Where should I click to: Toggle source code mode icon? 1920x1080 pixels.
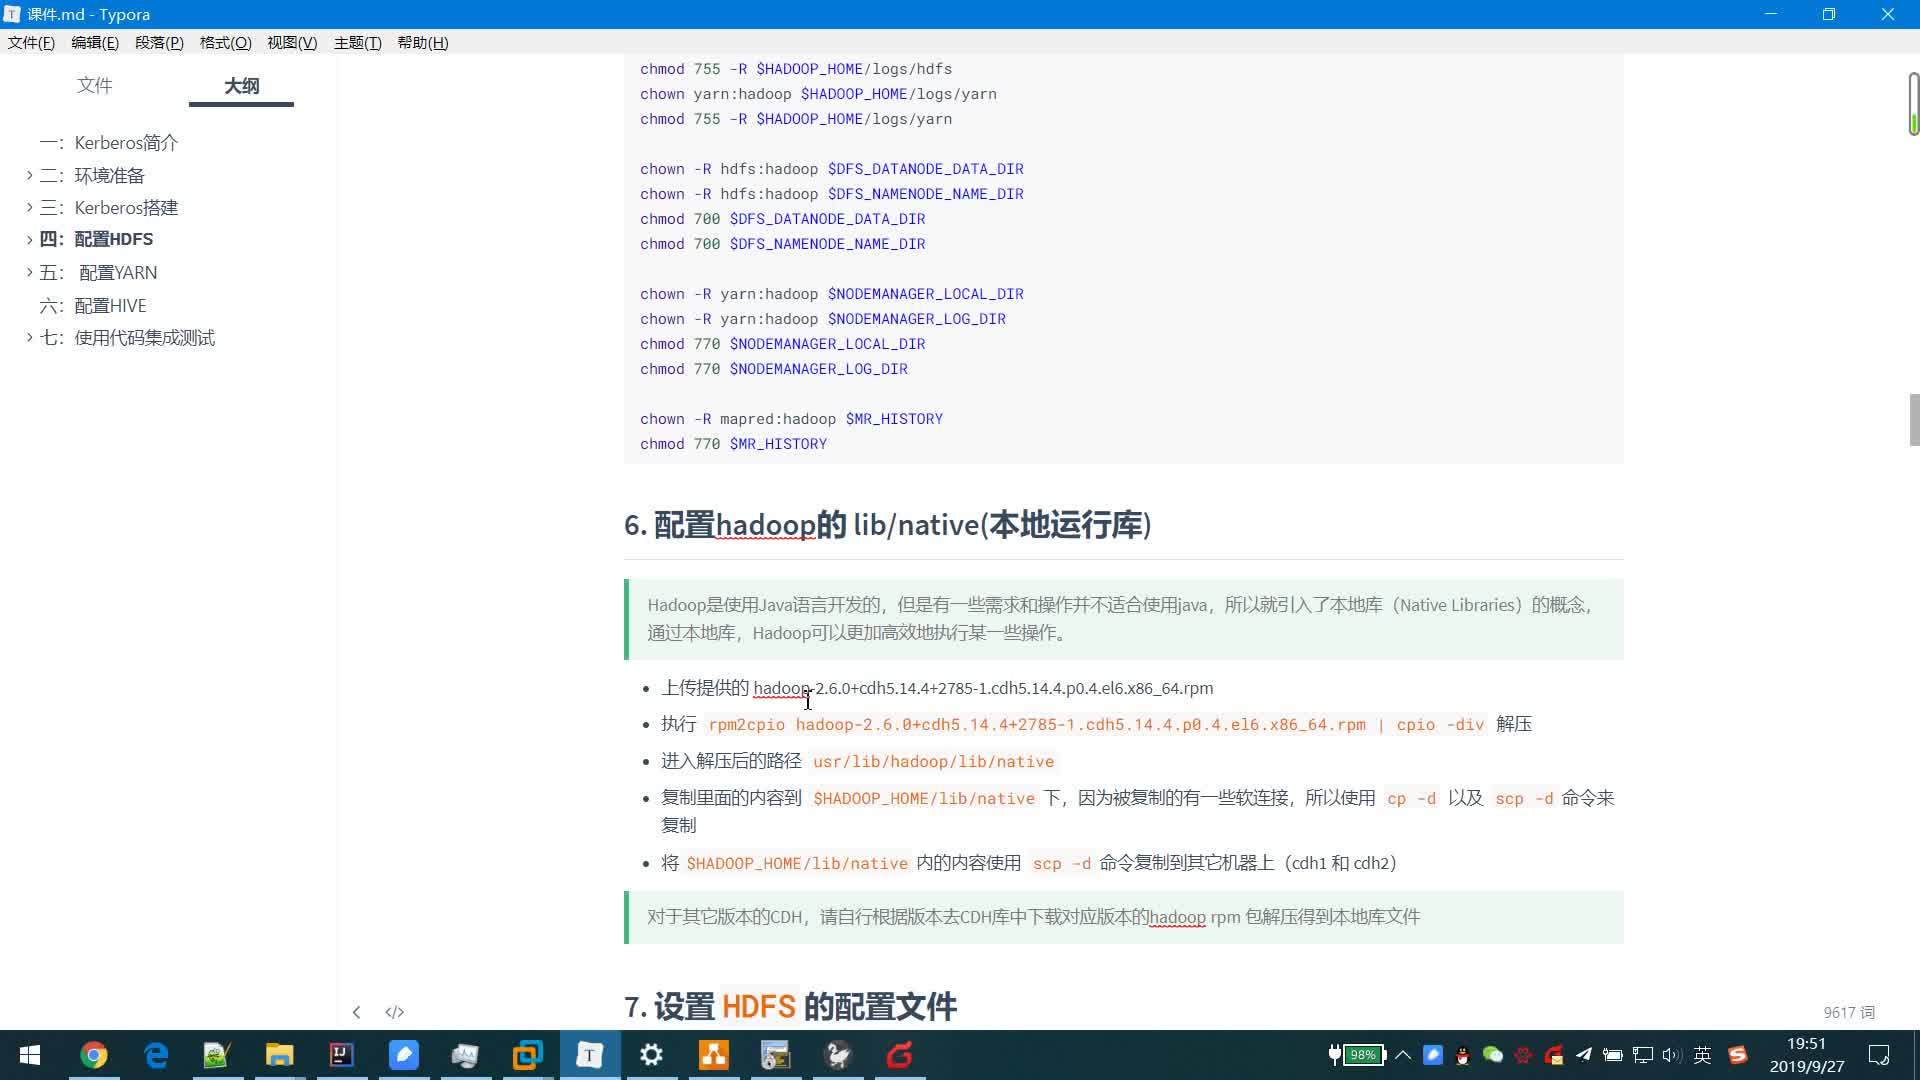pos(394,1012)
